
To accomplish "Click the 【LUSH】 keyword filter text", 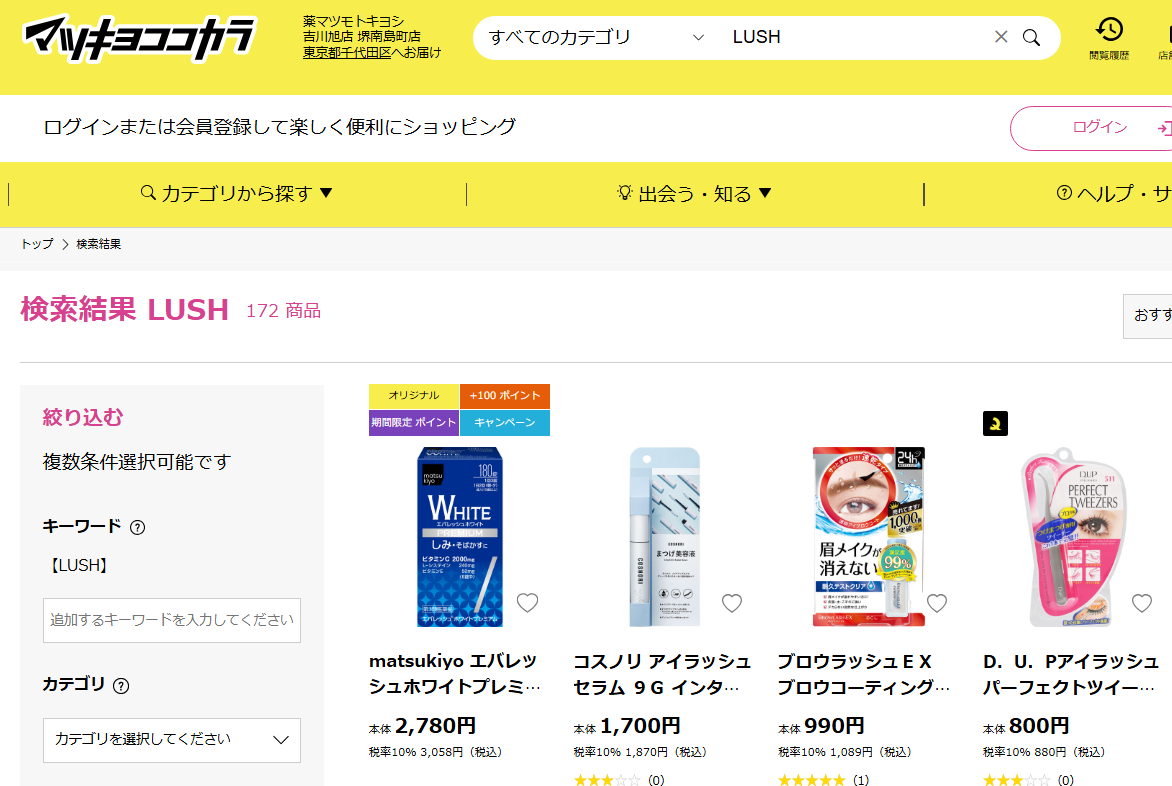I will tap(78, 566).
